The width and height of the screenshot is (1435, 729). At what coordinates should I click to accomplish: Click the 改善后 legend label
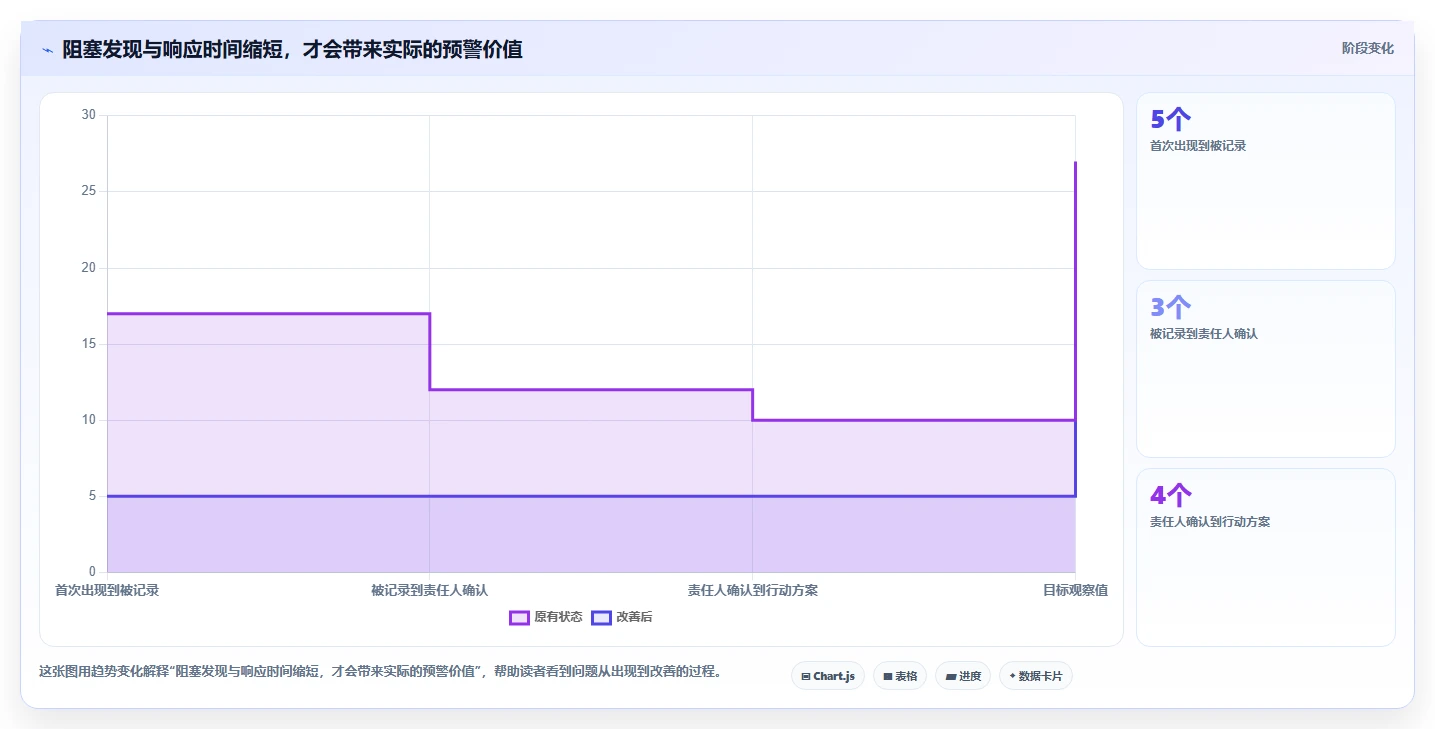[x=634, y=618]
